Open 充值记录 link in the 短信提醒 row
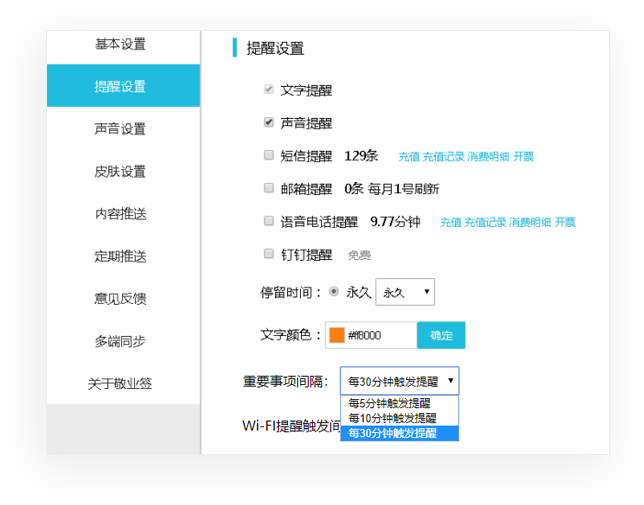The image size is (644, 505). [x=444, y=156]
